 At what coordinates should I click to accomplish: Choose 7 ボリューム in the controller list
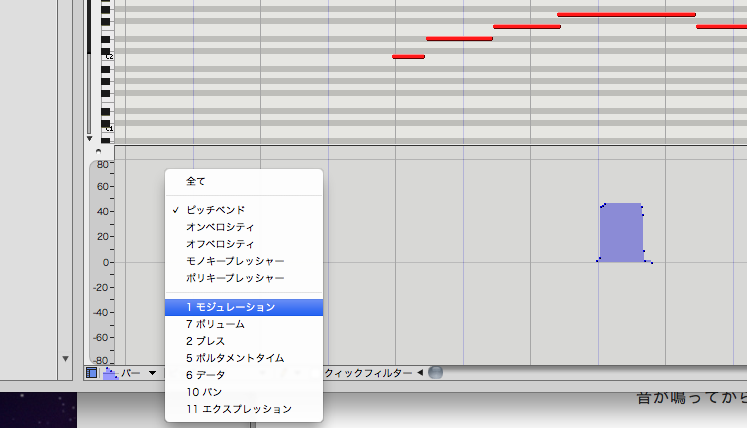coord(215,325)
